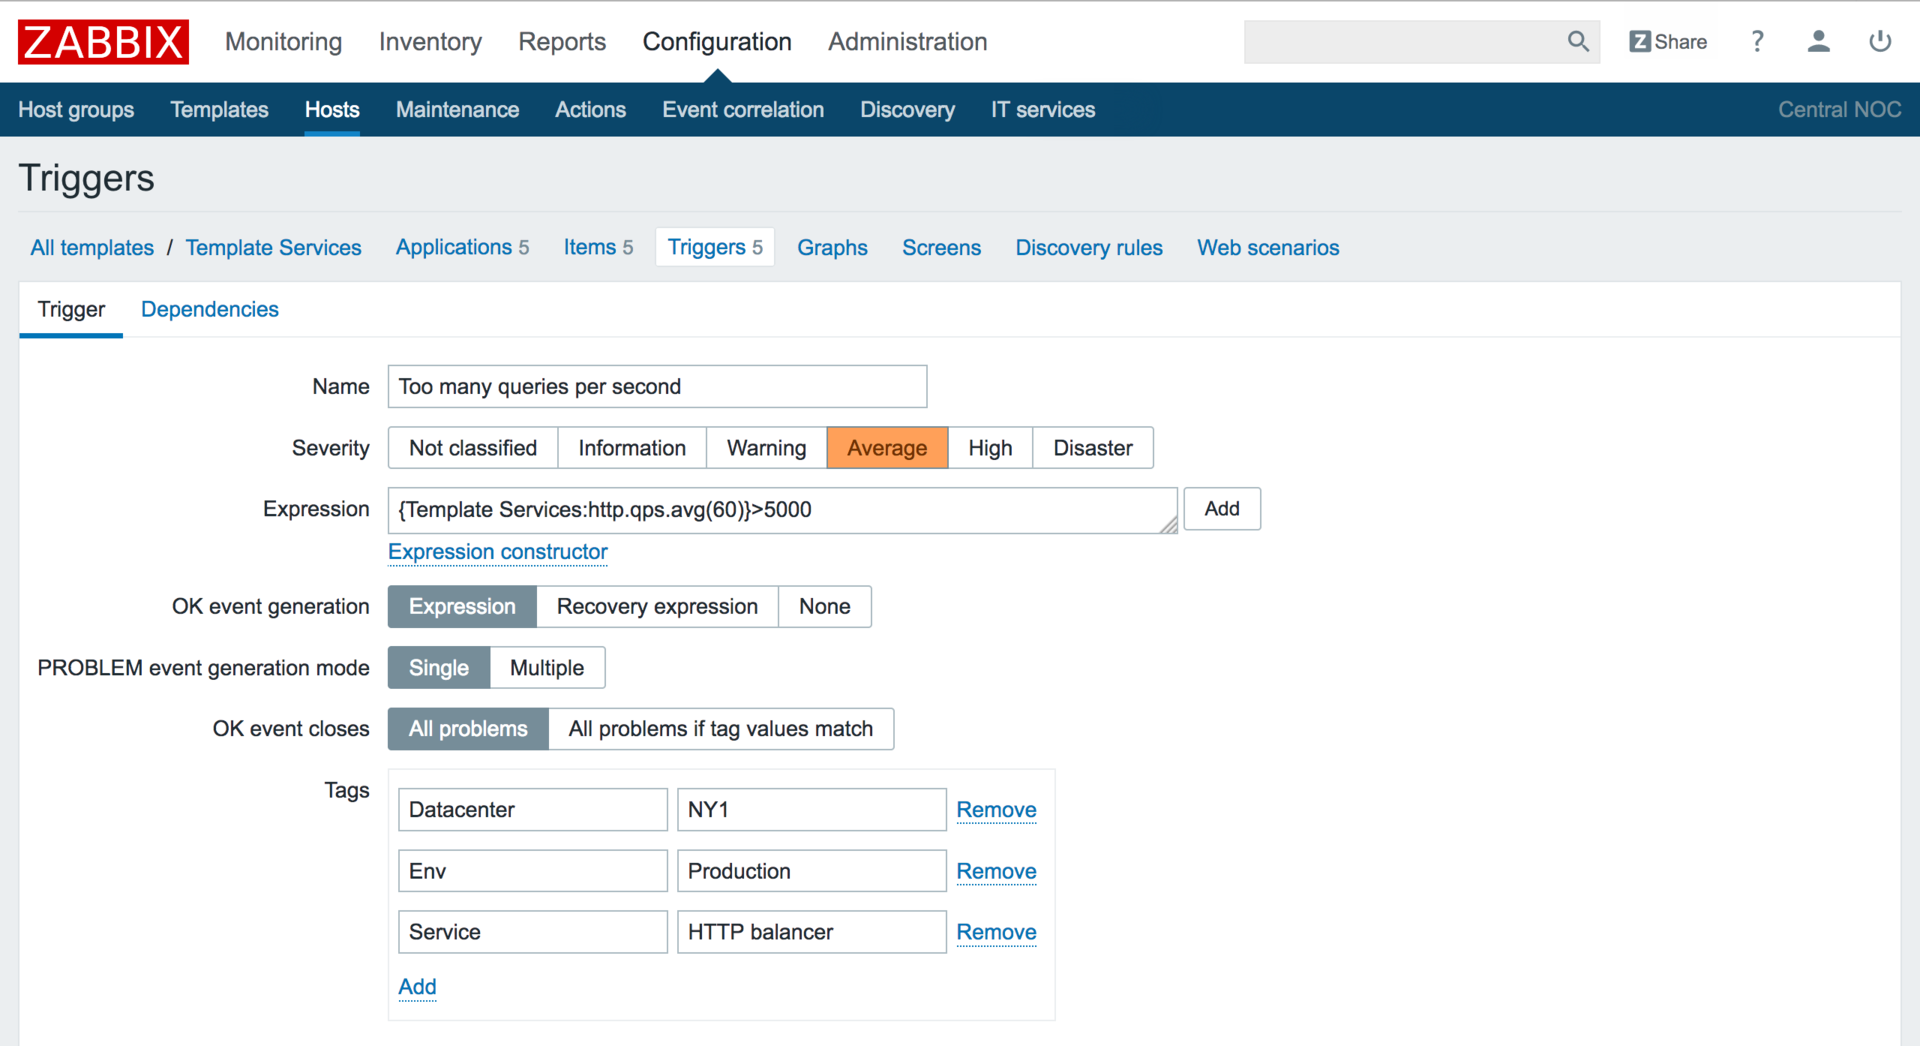Open the Expression constructor

[497, 552]
